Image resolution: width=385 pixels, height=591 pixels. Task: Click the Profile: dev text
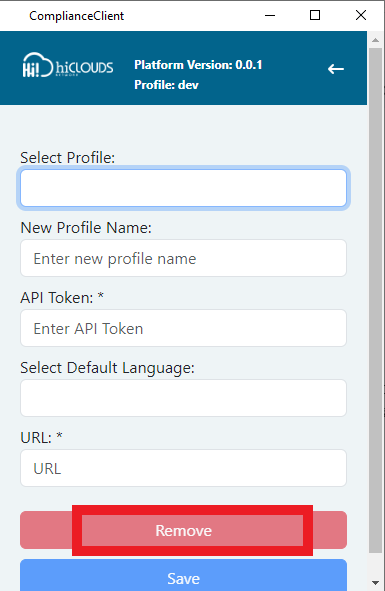pos(166,85)
